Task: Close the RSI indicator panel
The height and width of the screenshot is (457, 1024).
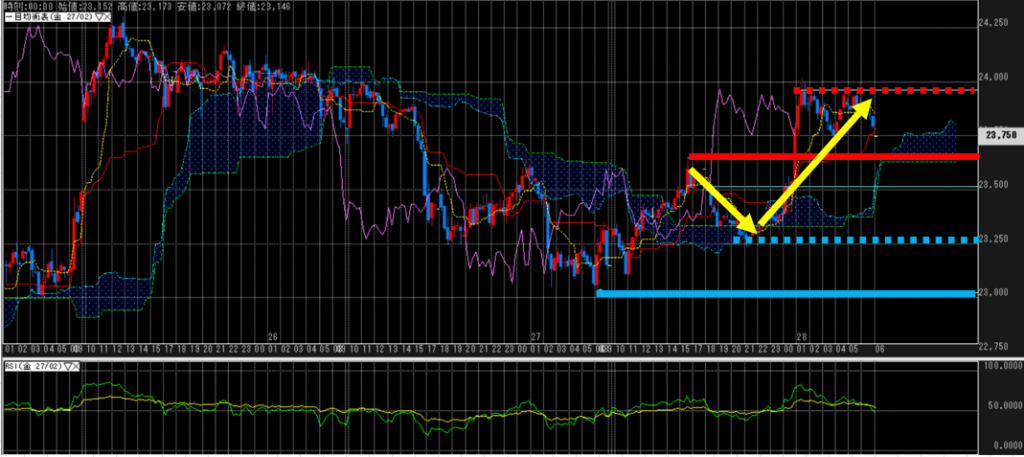Action: point(78,368)
